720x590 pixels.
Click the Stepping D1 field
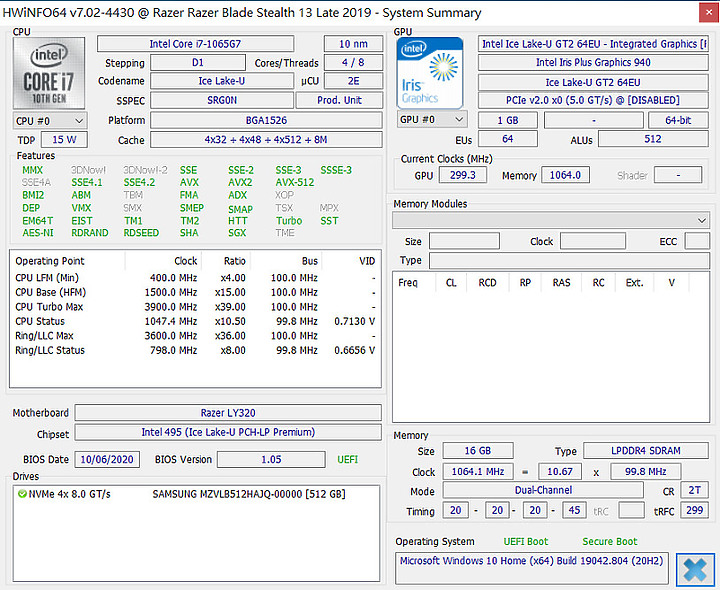(x=198, y=62)
